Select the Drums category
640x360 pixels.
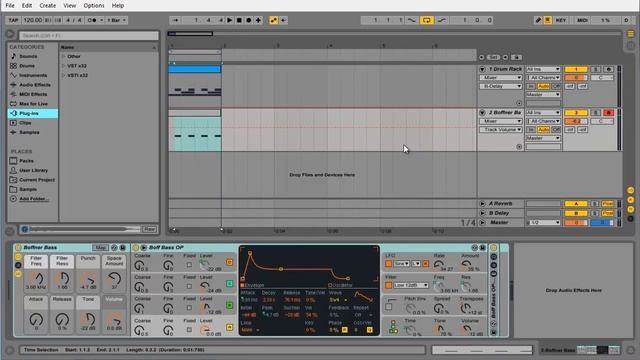pyautogui.click(x=27, y=66)
